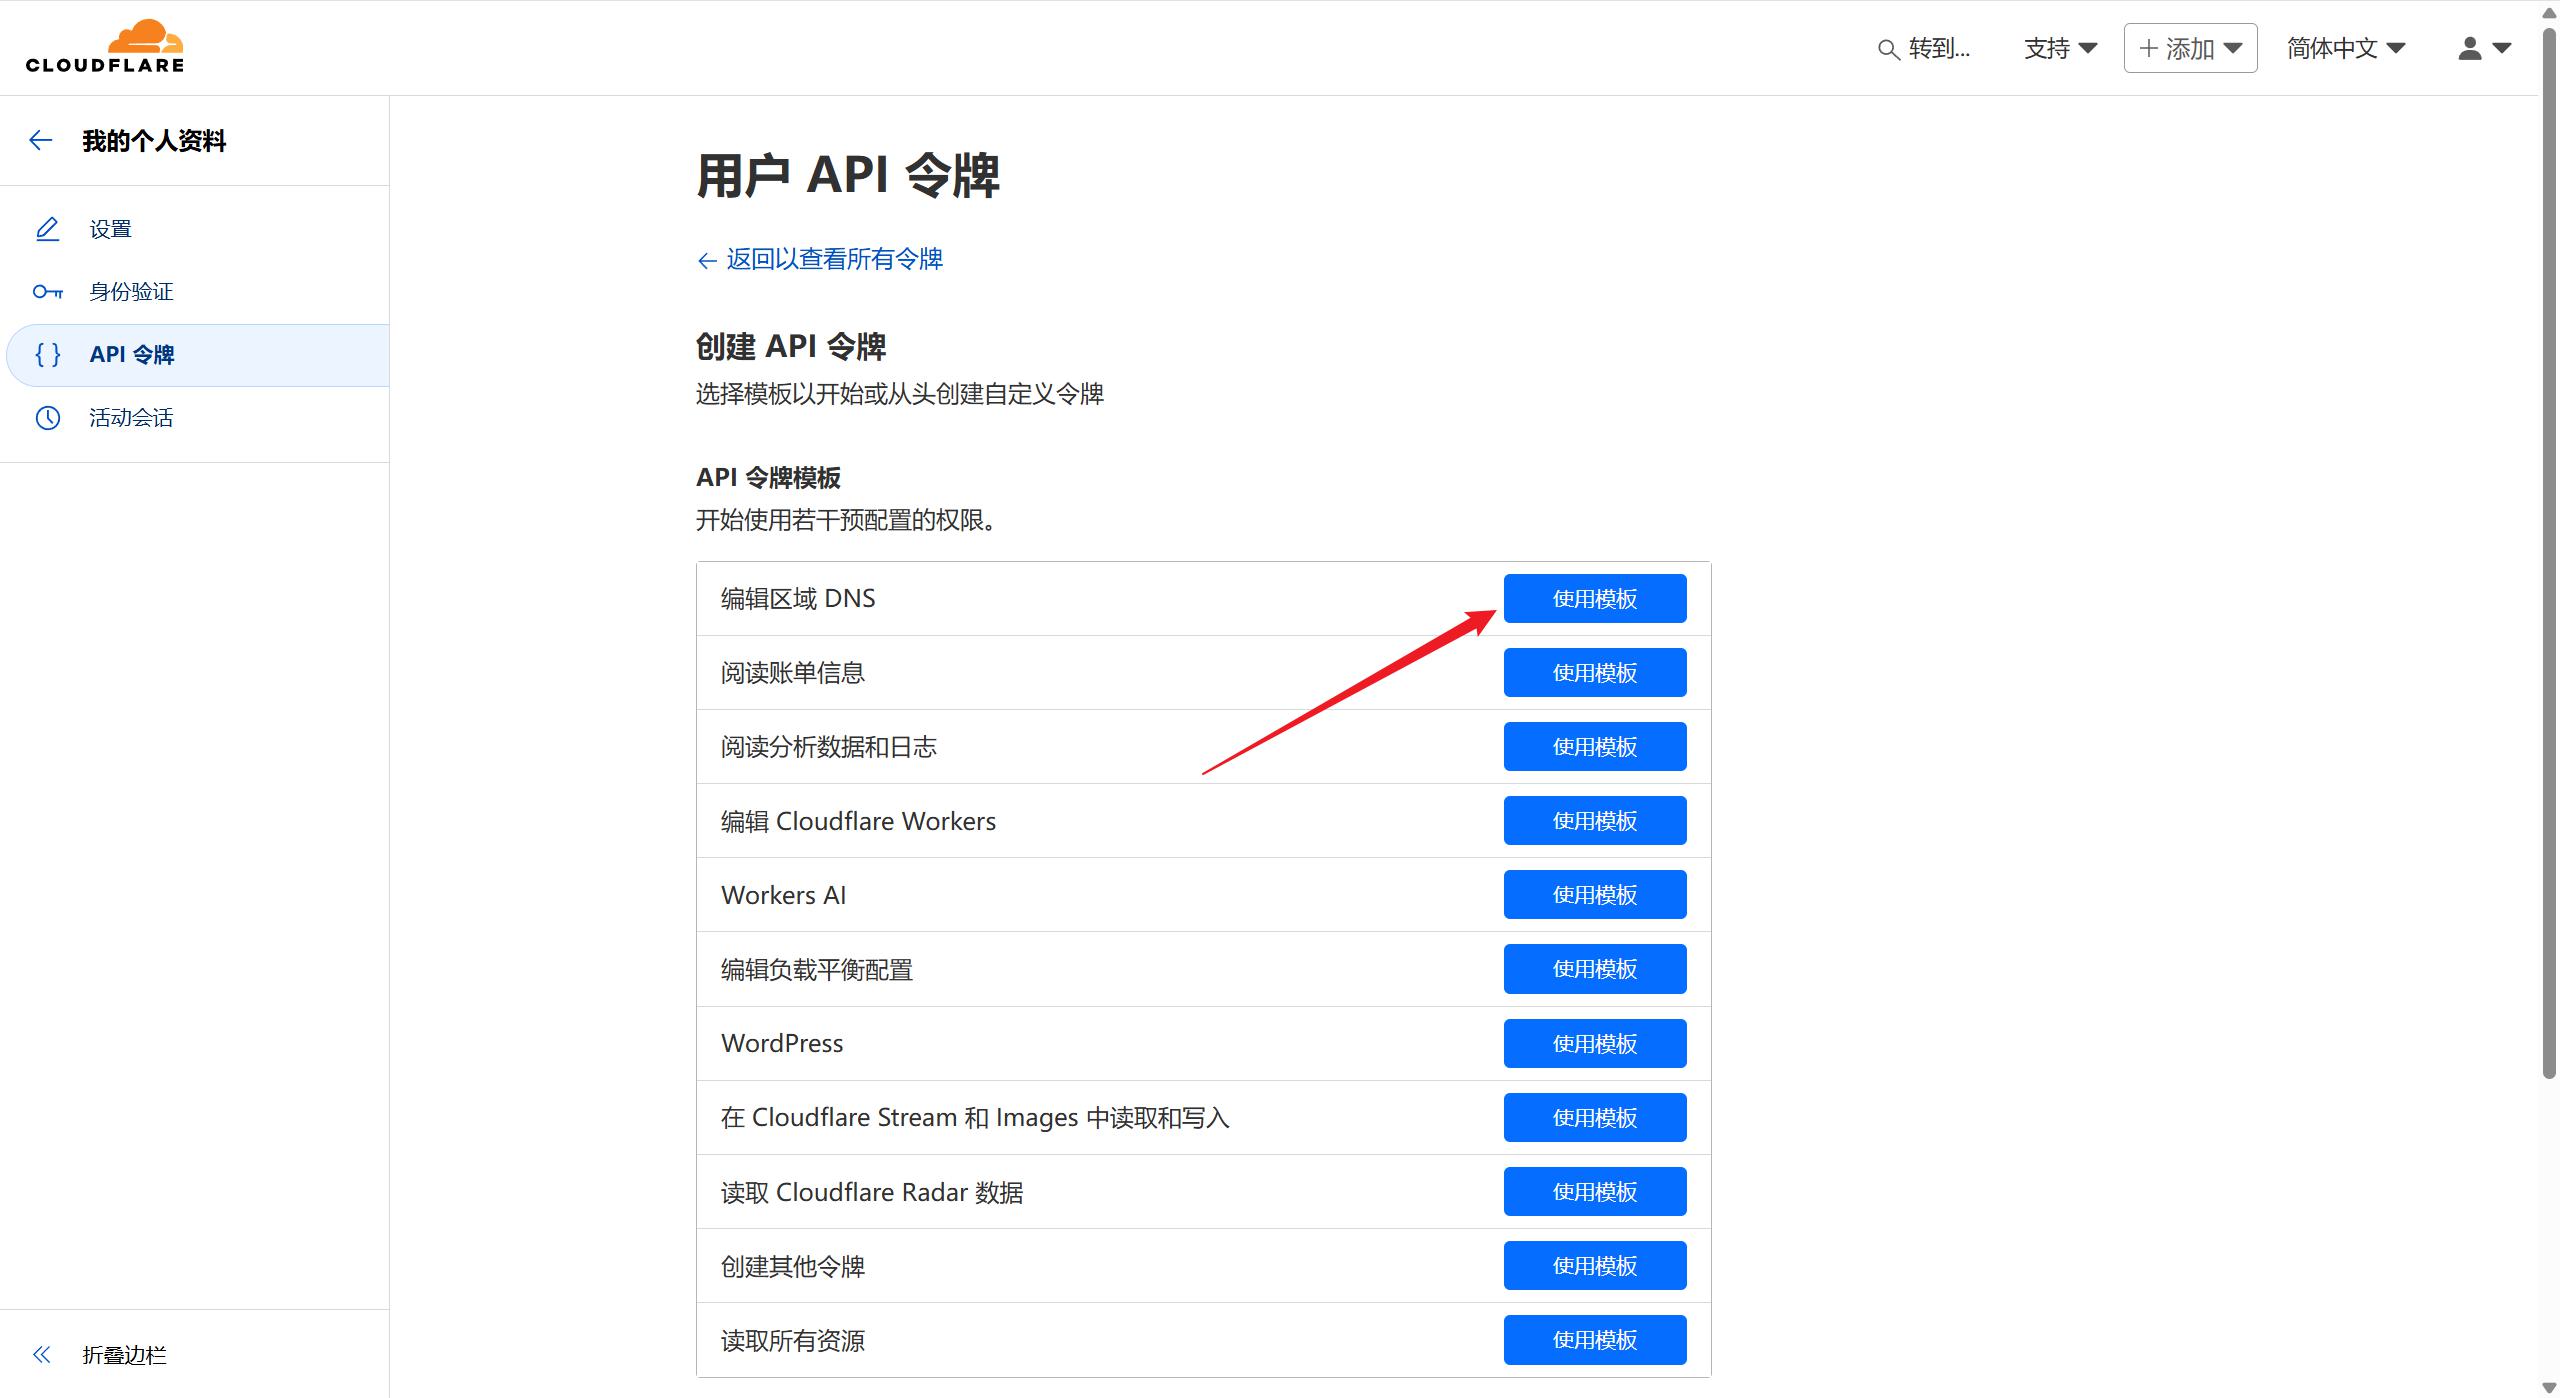The width and height of the screenshot is (2560, 1398).
Task: Use template for Cloudflare Stream 和 Images
Action: (1595, 1117)
